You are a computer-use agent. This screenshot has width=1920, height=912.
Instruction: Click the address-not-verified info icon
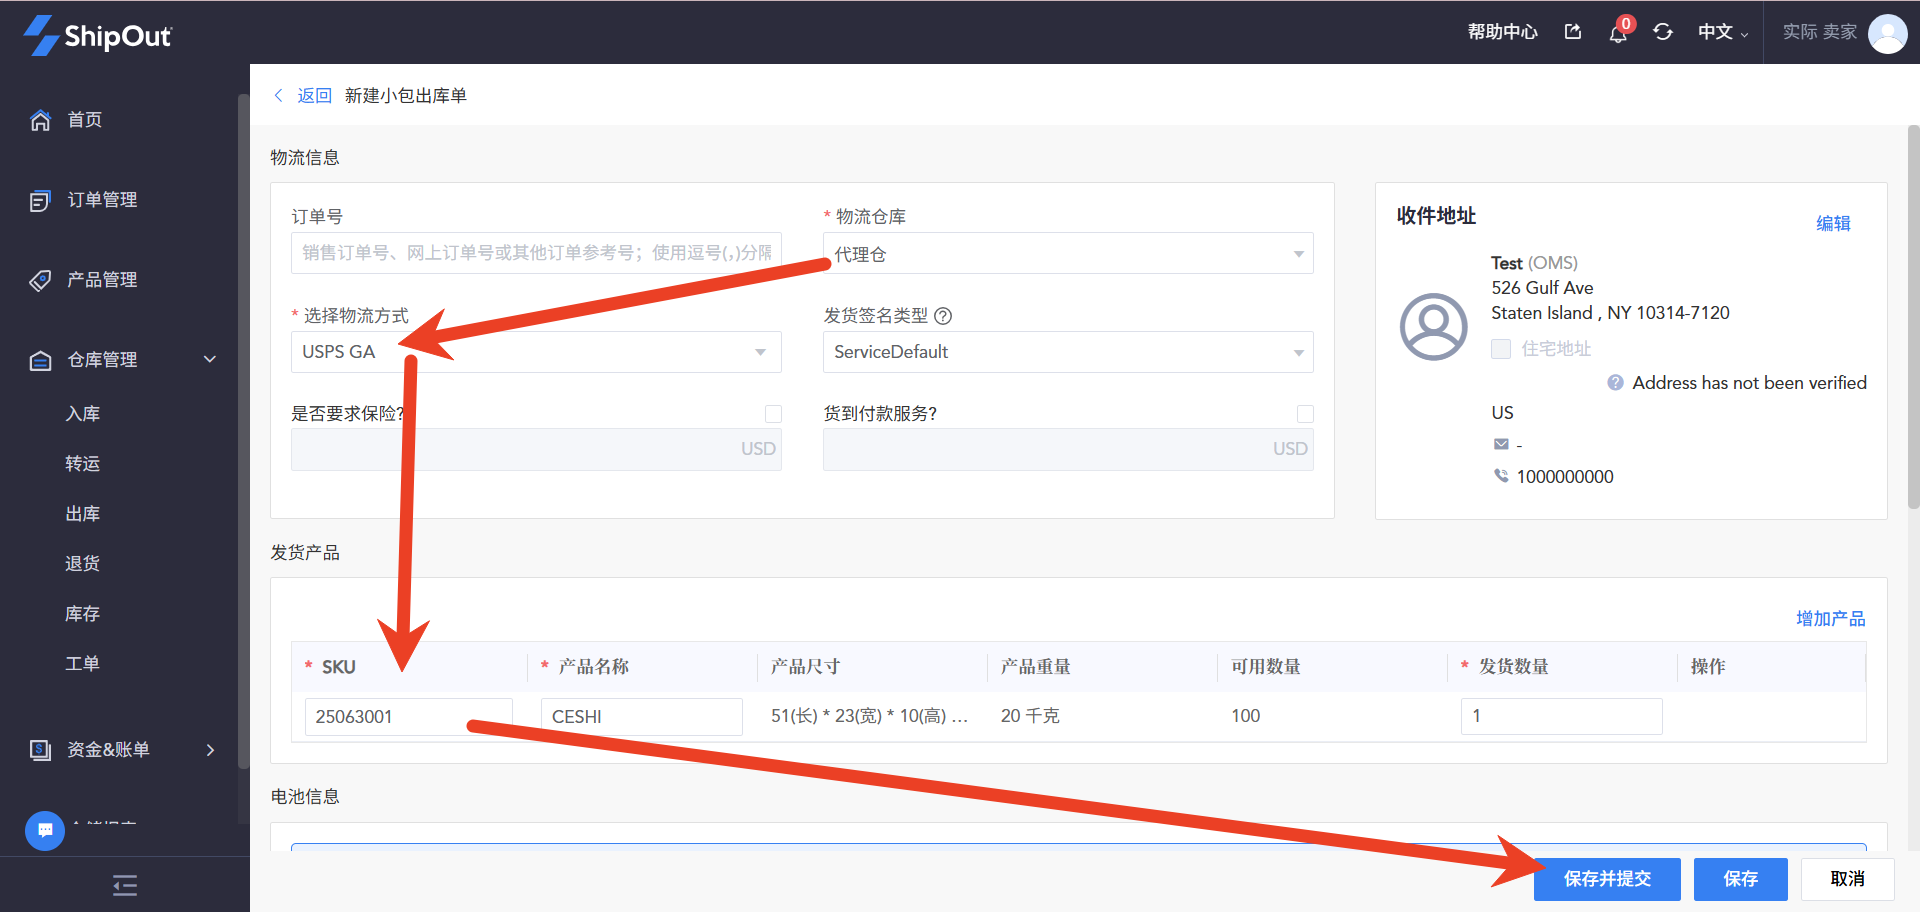[1615, 382]
